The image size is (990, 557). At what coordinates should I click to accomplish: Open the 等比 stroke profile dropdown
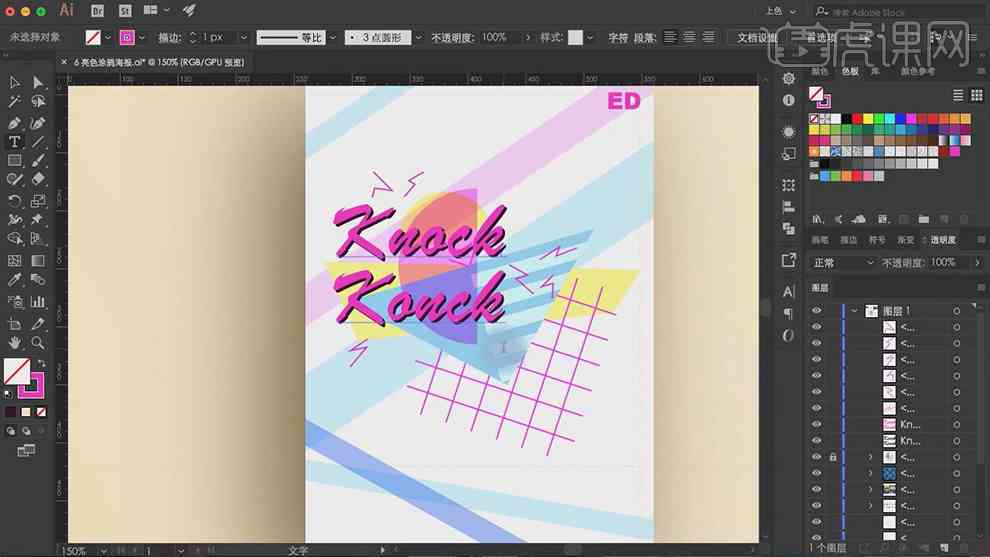333,38
